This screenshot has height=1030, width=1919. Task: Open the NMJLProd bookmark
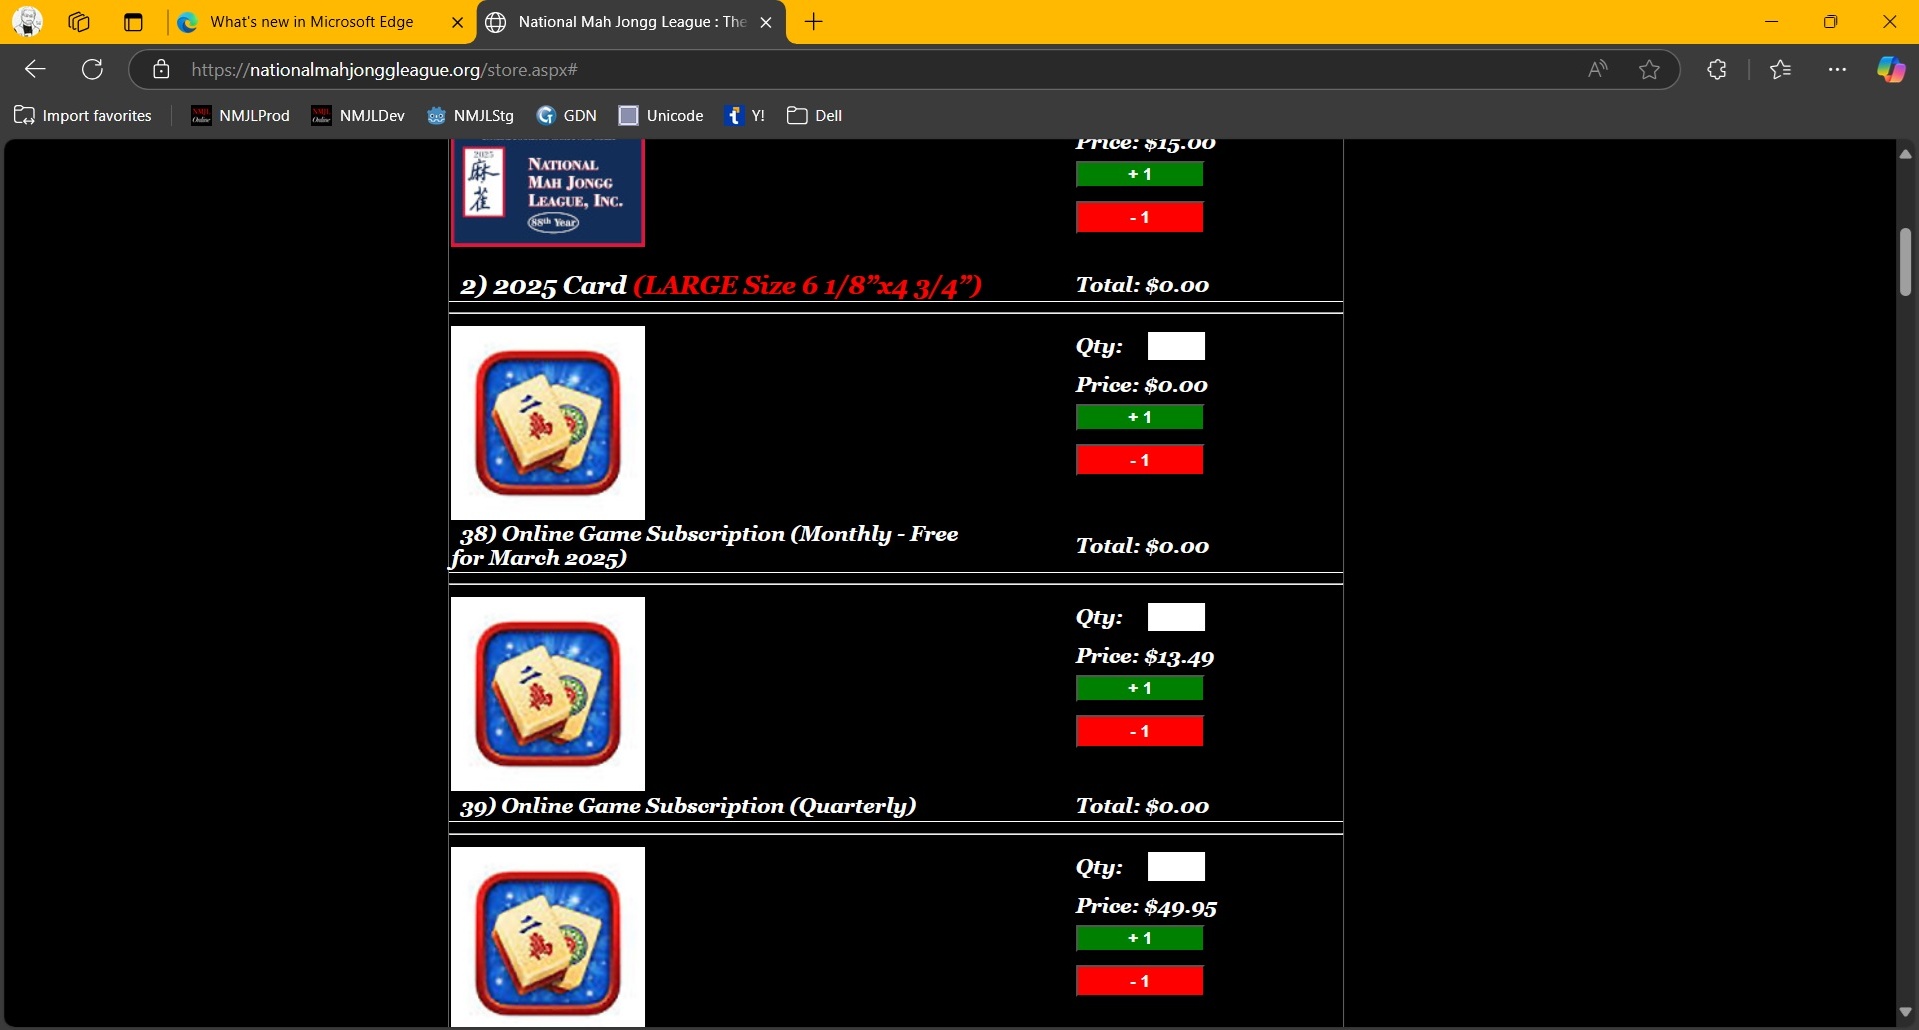[240, 116]
